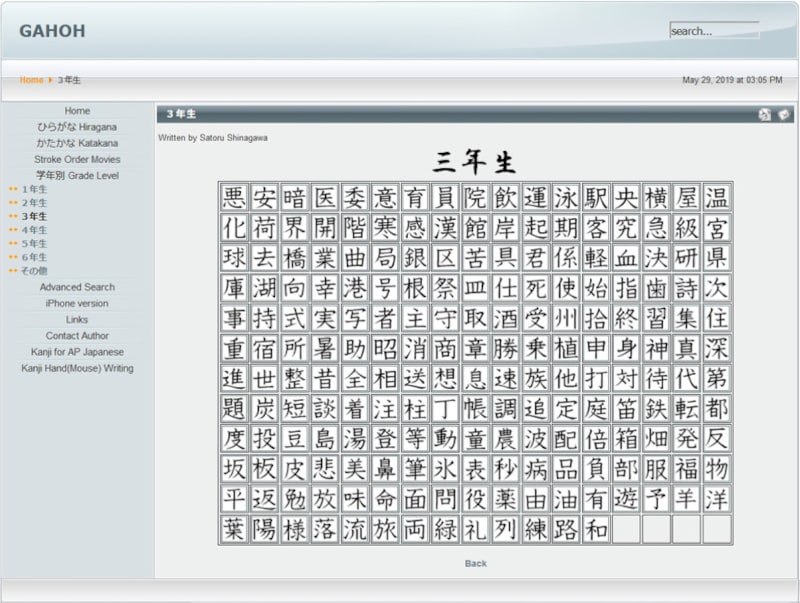Click the email icon in article header
Viewport: 800px width, 603px height.
pos(784,114)
